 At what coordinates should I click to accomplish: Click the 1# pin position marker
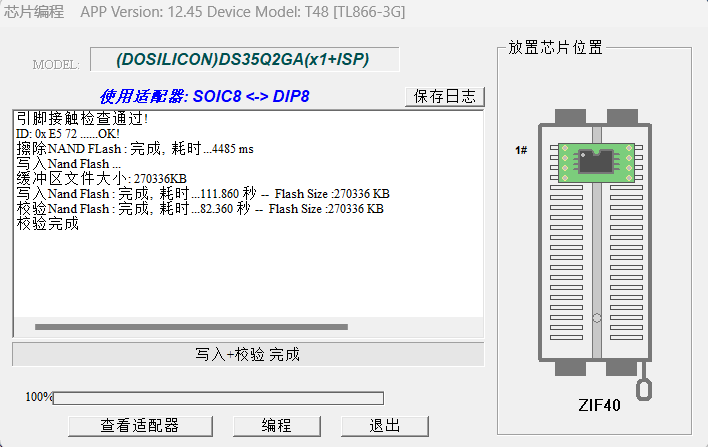[x=521, y=150]
